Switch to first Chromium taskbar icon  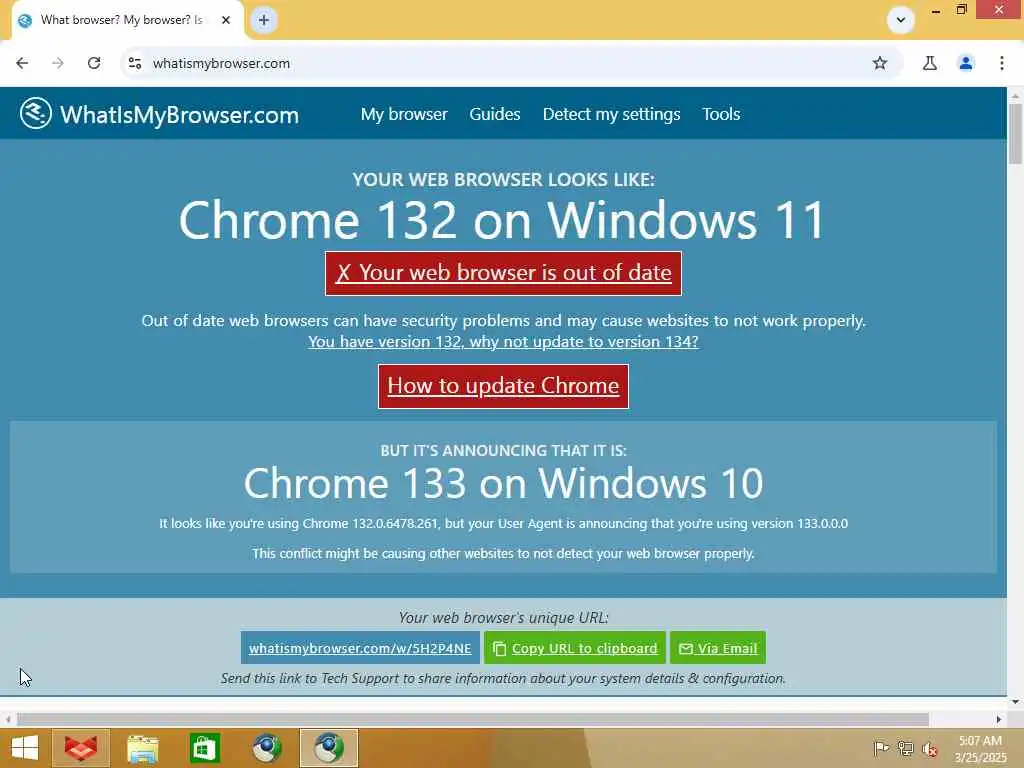[267, 748]
